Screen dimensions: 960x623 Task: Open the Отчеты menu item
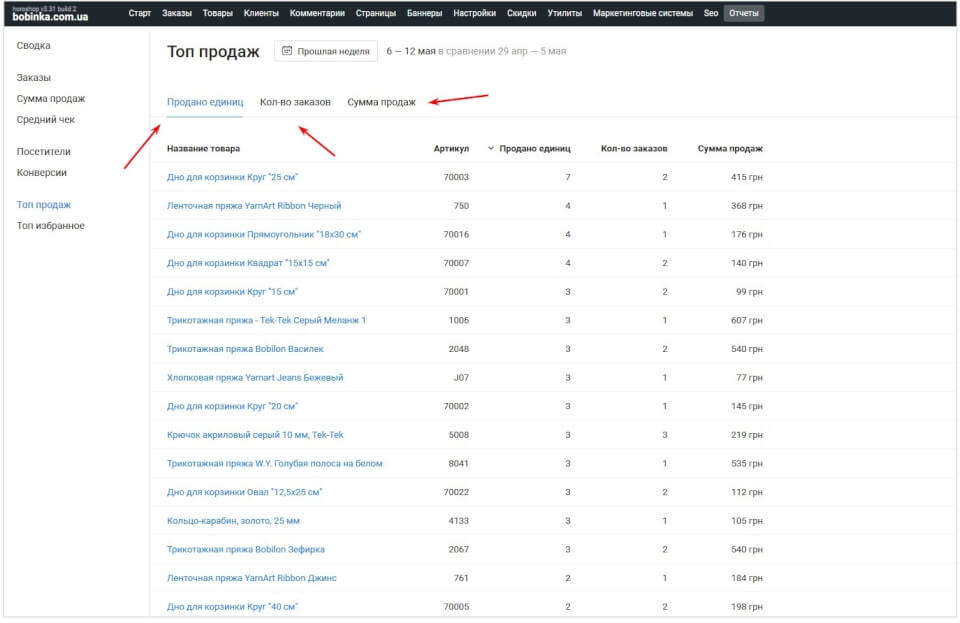click(743, 13)
